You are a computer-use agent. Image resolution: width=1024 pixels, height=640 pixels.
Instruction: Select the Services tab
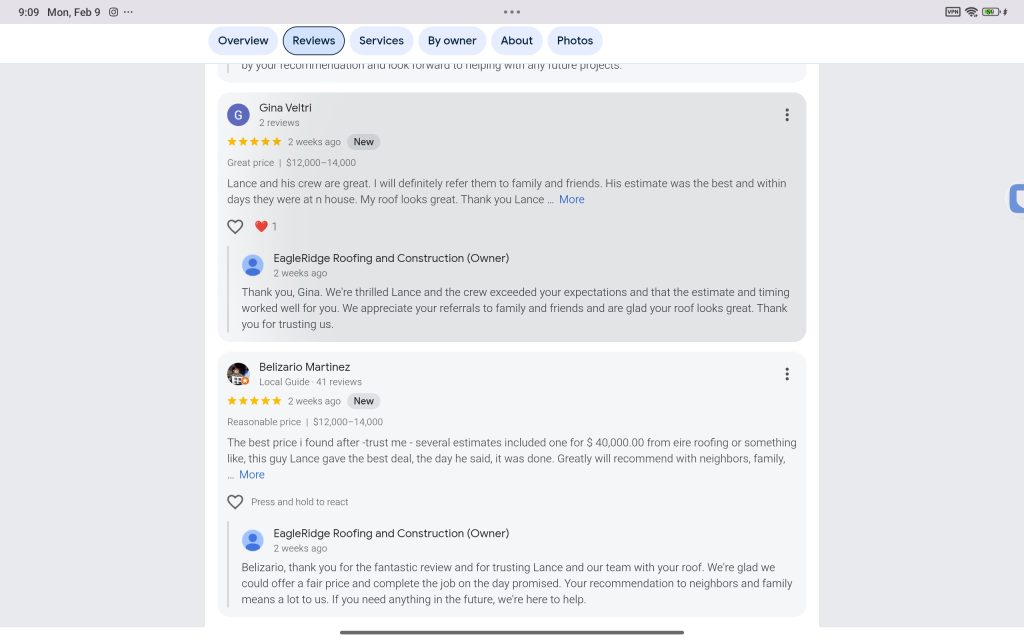(x=381, y=41)
